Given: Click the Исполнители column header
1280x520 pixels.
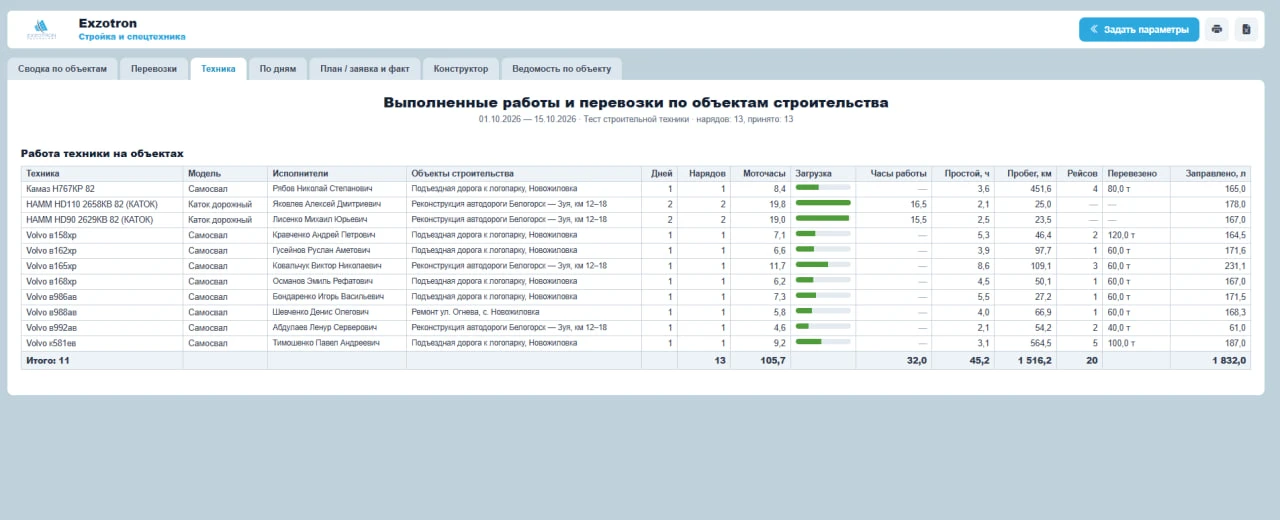Looking at the screenshot, I should 336,173.
